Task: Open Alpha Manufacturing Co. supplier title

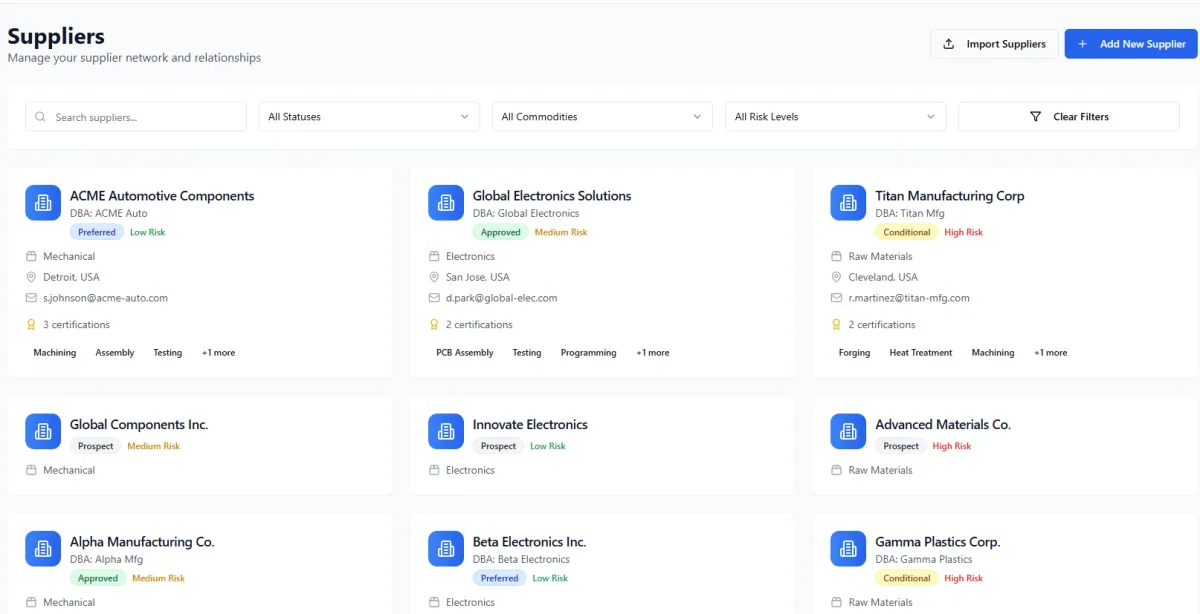Action: point(142,542)
